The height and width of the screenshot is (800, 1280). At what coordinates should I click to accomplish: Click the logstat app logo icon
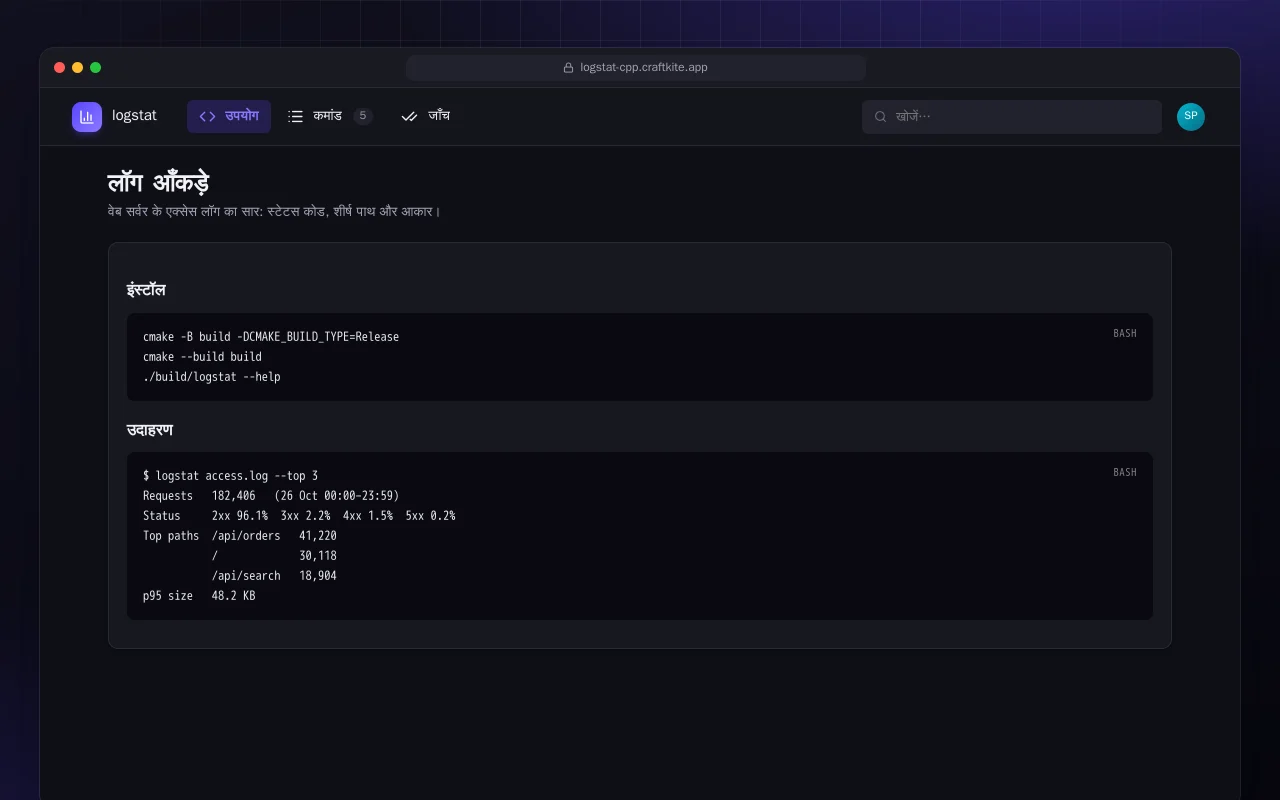(87, 117)
